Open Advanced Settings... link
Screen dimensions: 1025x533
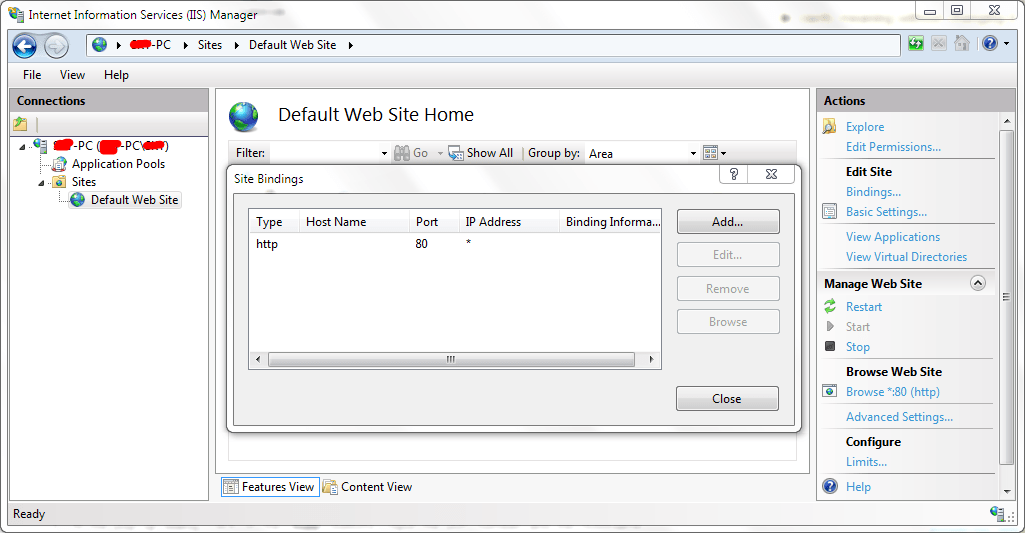point(899,417)
